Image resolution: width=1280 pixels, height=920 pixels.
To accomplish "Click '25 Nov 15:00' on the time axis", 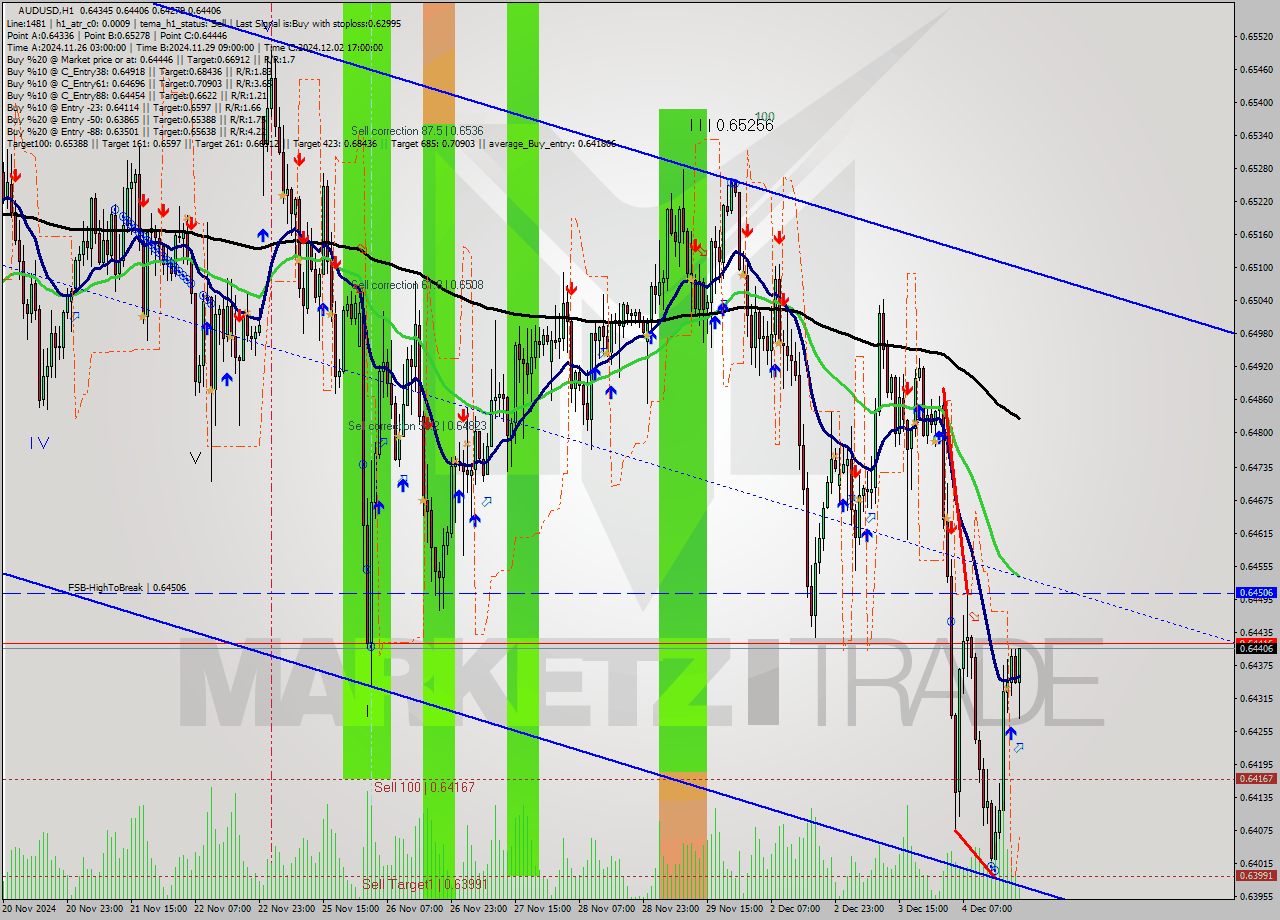I will (351, 909).
